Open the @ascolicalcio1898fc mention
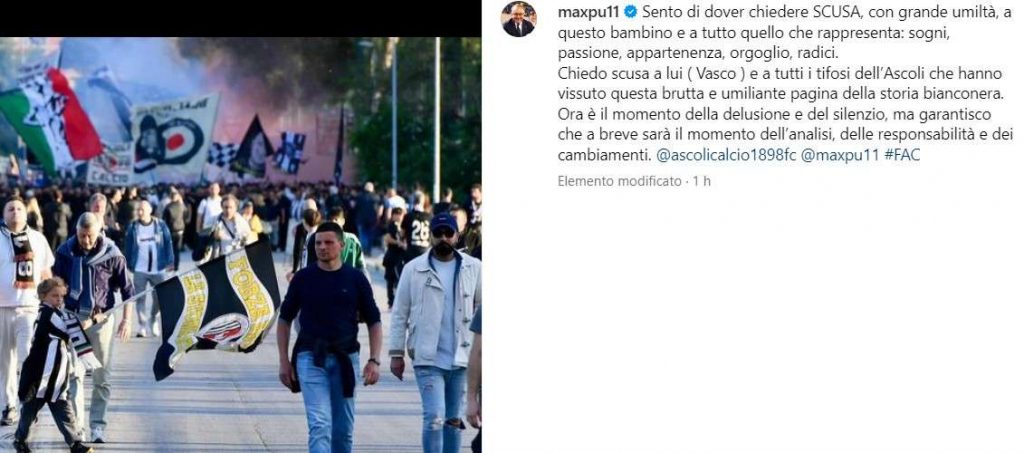The image size is (1024, 453). click(x=725, y=157)
